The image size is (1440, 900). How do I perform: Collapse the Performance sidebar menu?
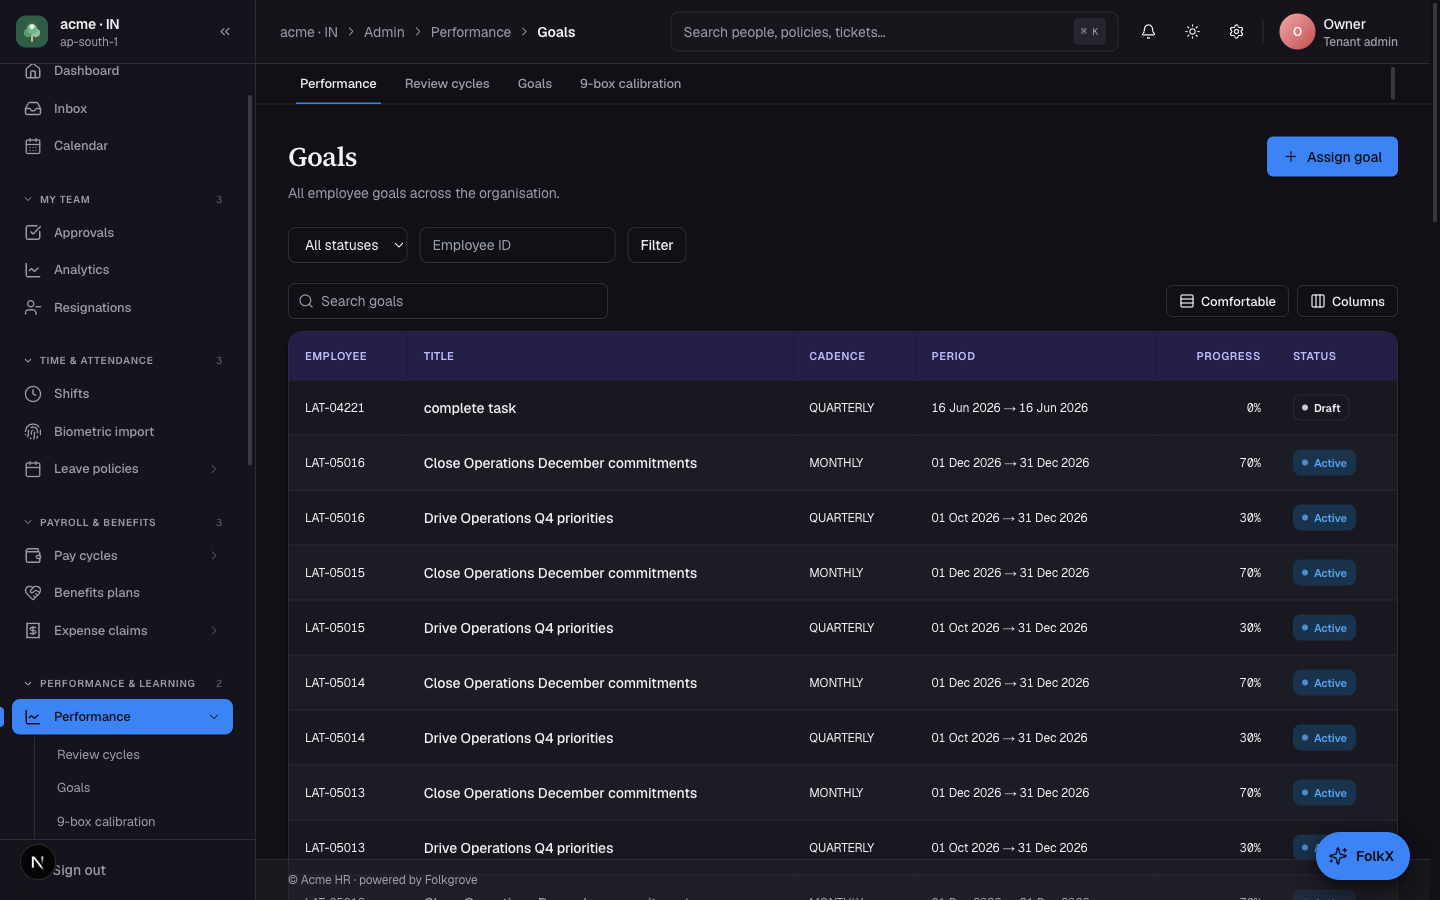coord(213,717)
